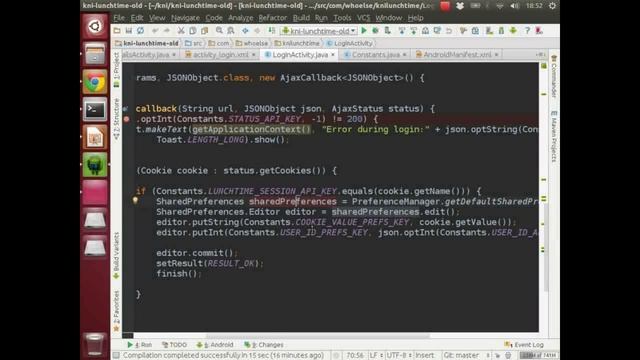
Task: Open Google Chrome from the Ubuntu launcher
Action: tap(95, 82)
